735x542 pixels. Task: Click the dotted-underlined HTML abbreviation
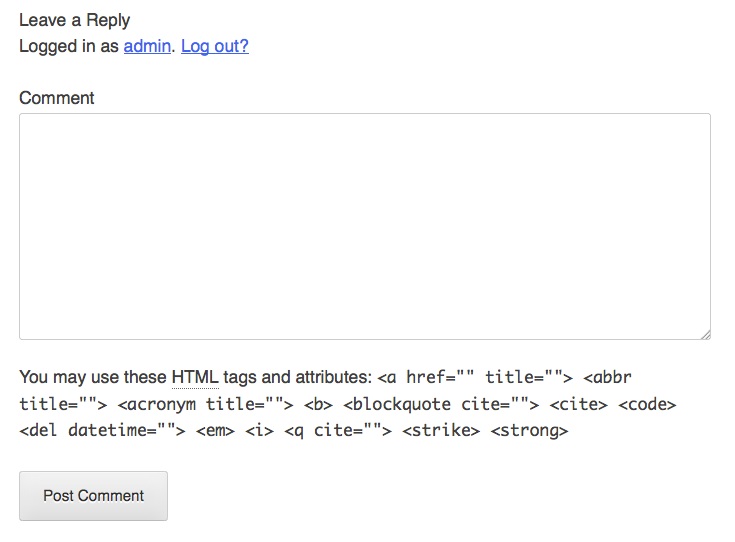pos(194,378)
